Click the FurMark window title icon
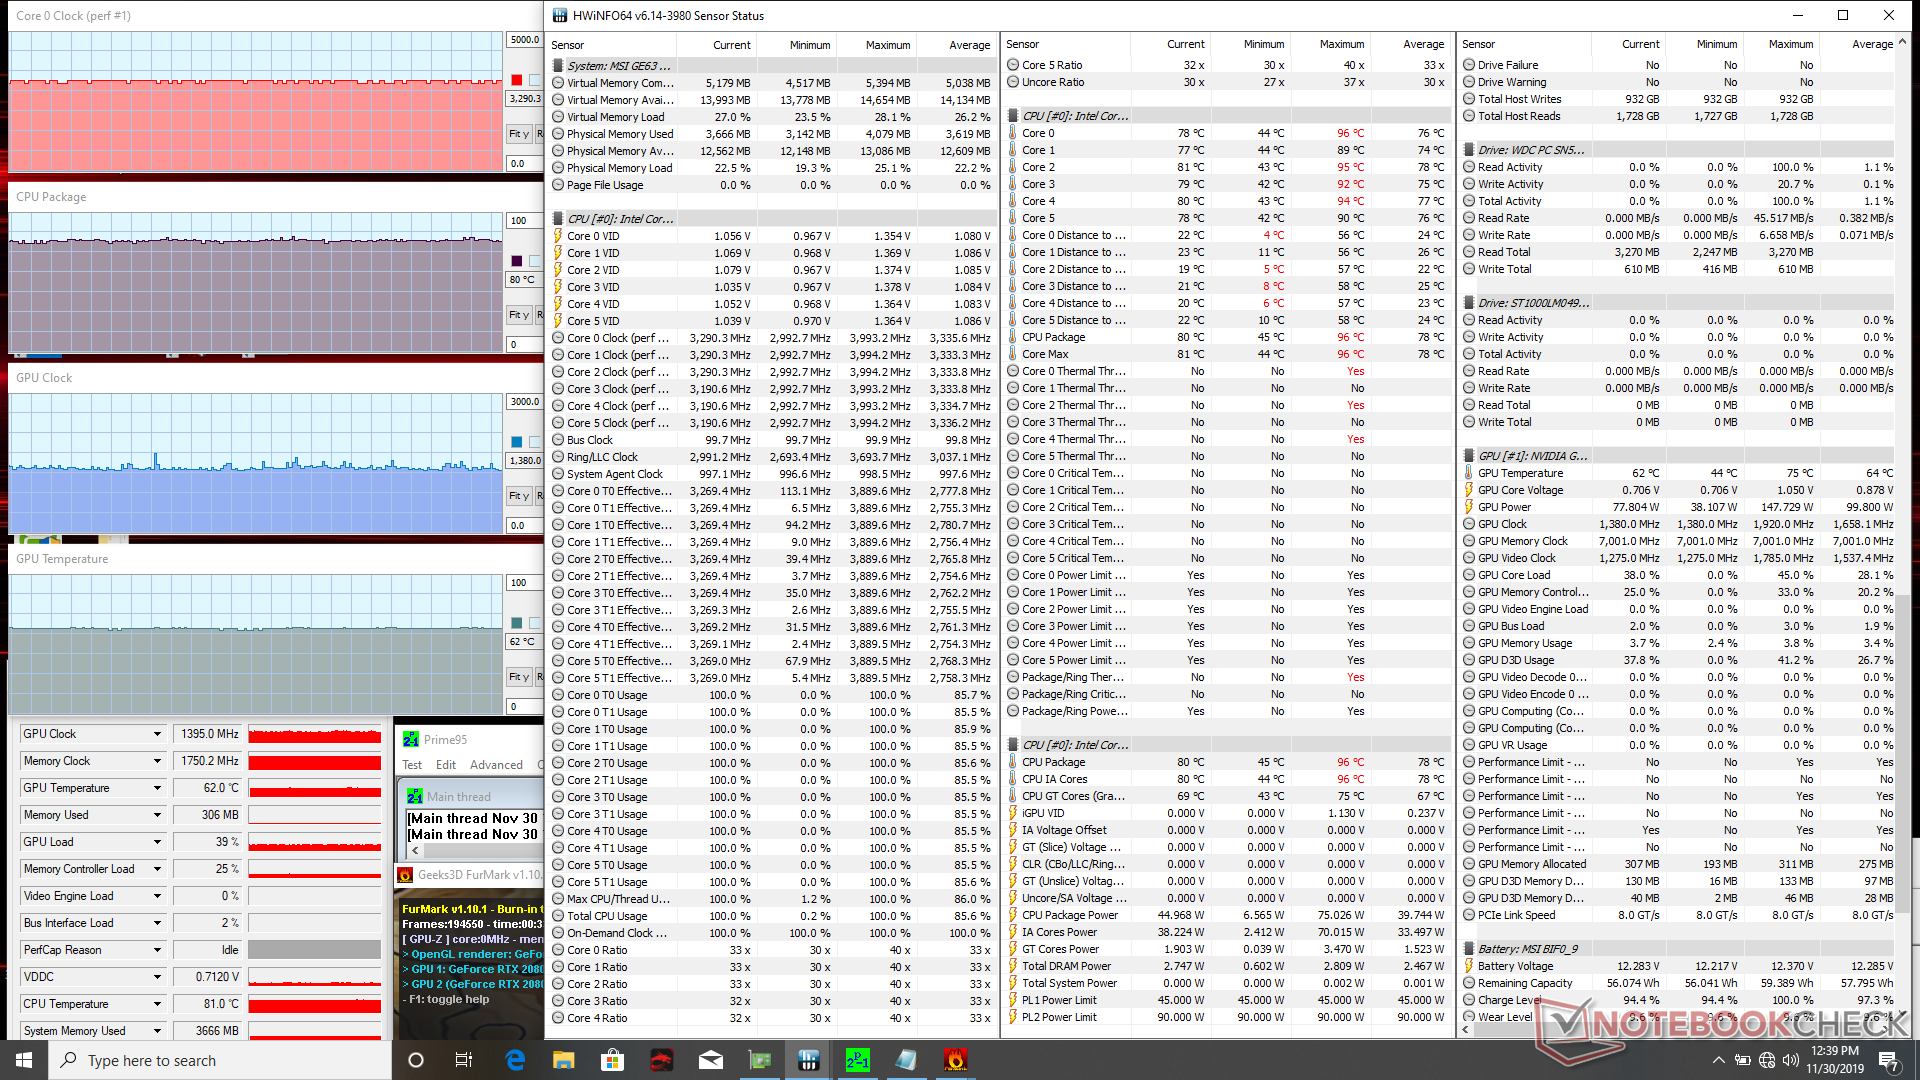Screen dimensions: 1920x1080 click(x=405, y=874)
